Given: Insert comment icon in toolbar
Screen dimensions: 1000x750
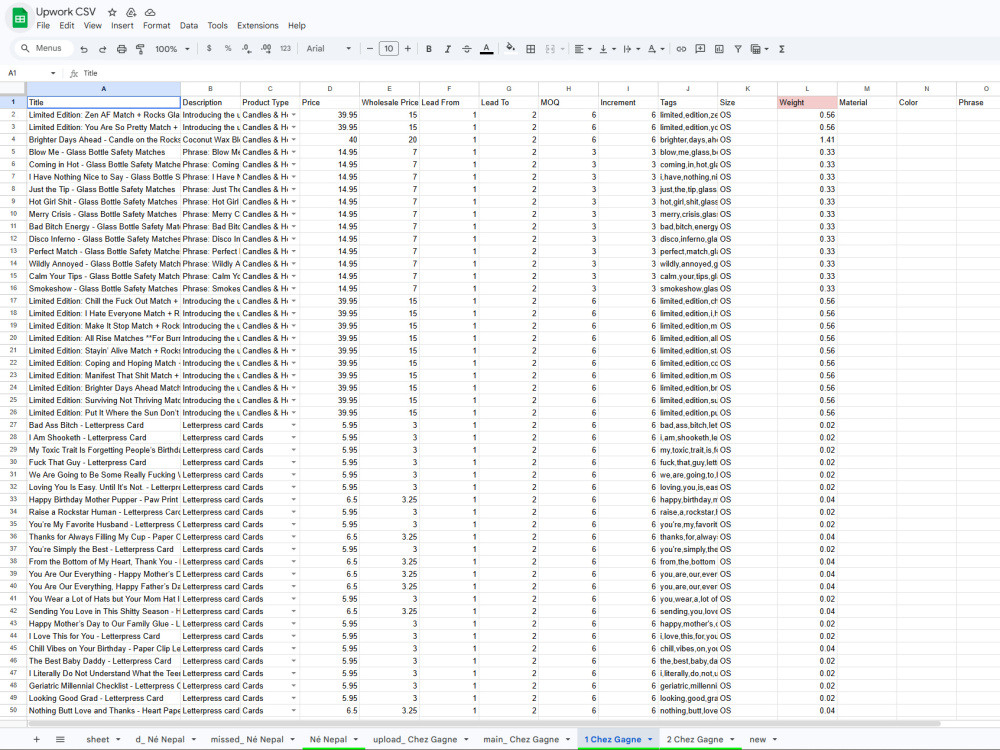Looking at the screenshot, I should [700, 48].
